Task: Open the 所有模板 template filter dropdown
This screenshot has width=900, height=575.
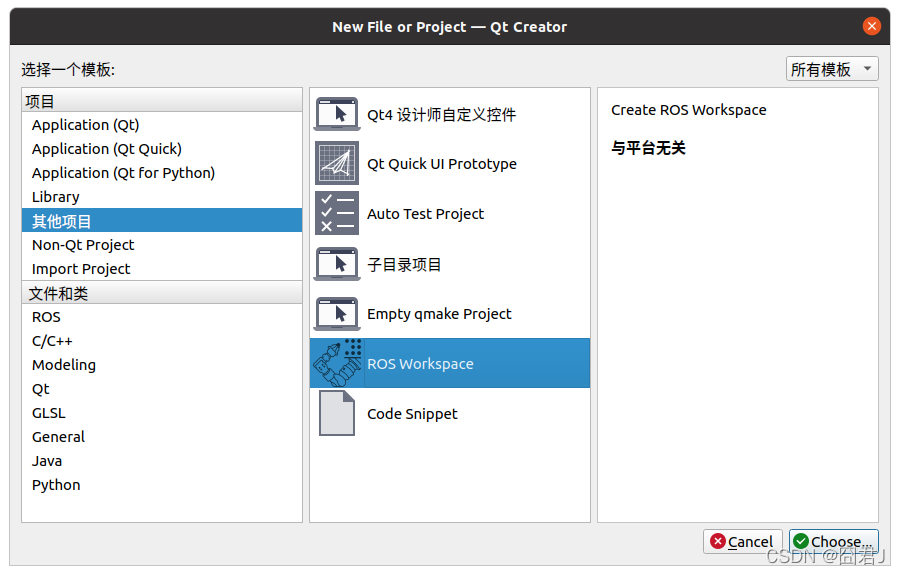Action: coord(832,69)
